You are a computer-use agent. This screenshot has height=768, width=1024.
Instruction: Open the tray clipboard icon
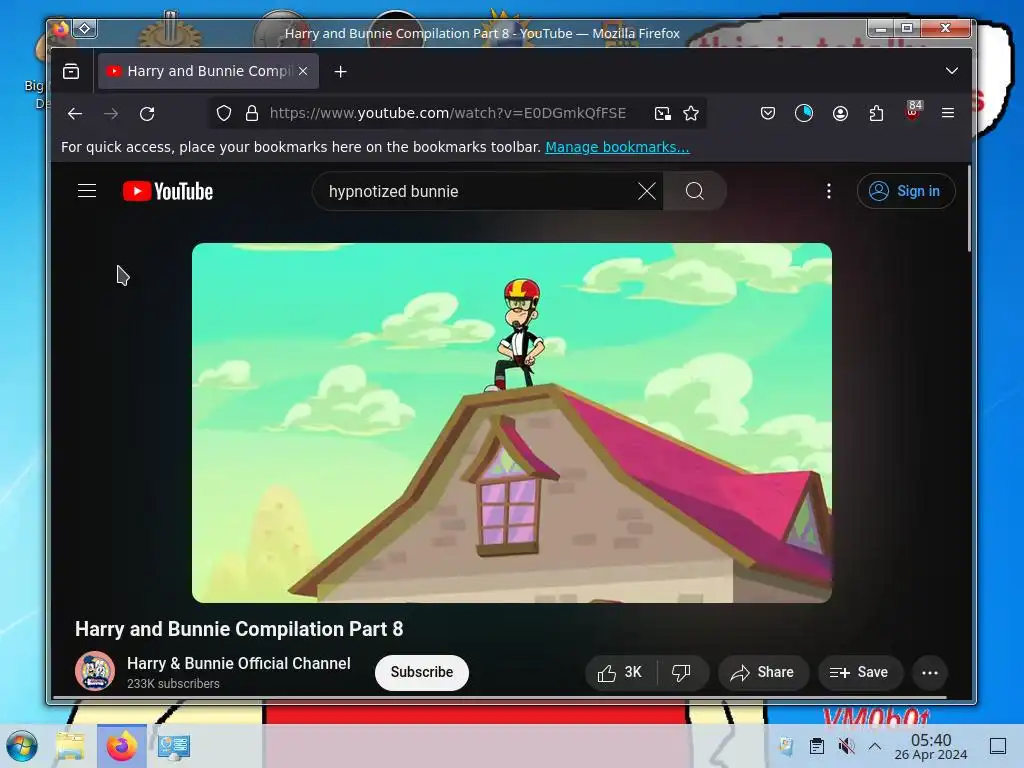coord(816,746)
